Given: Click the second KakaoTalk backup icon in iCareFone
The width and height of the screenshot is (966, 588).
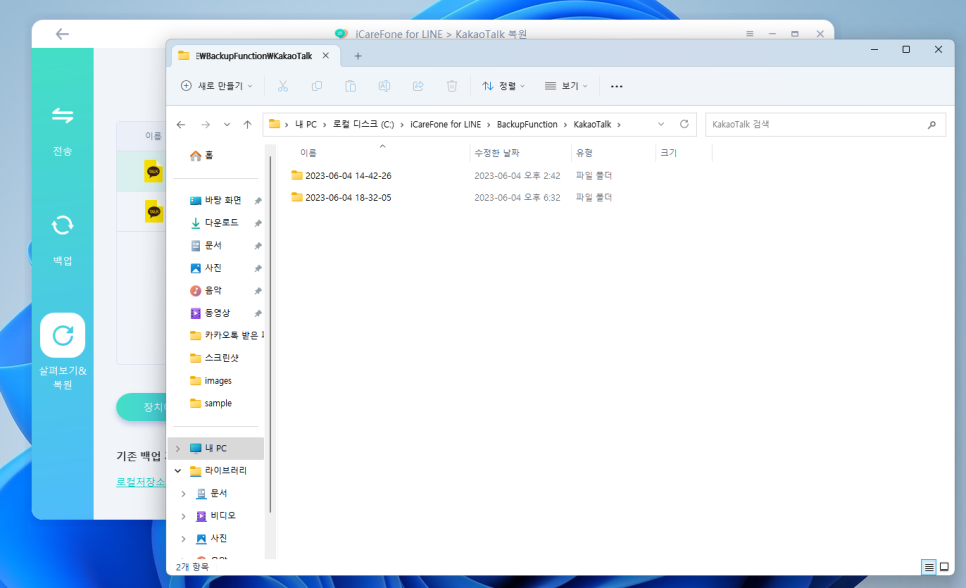Looking at the screenshot, I should (x=153, y=211).
